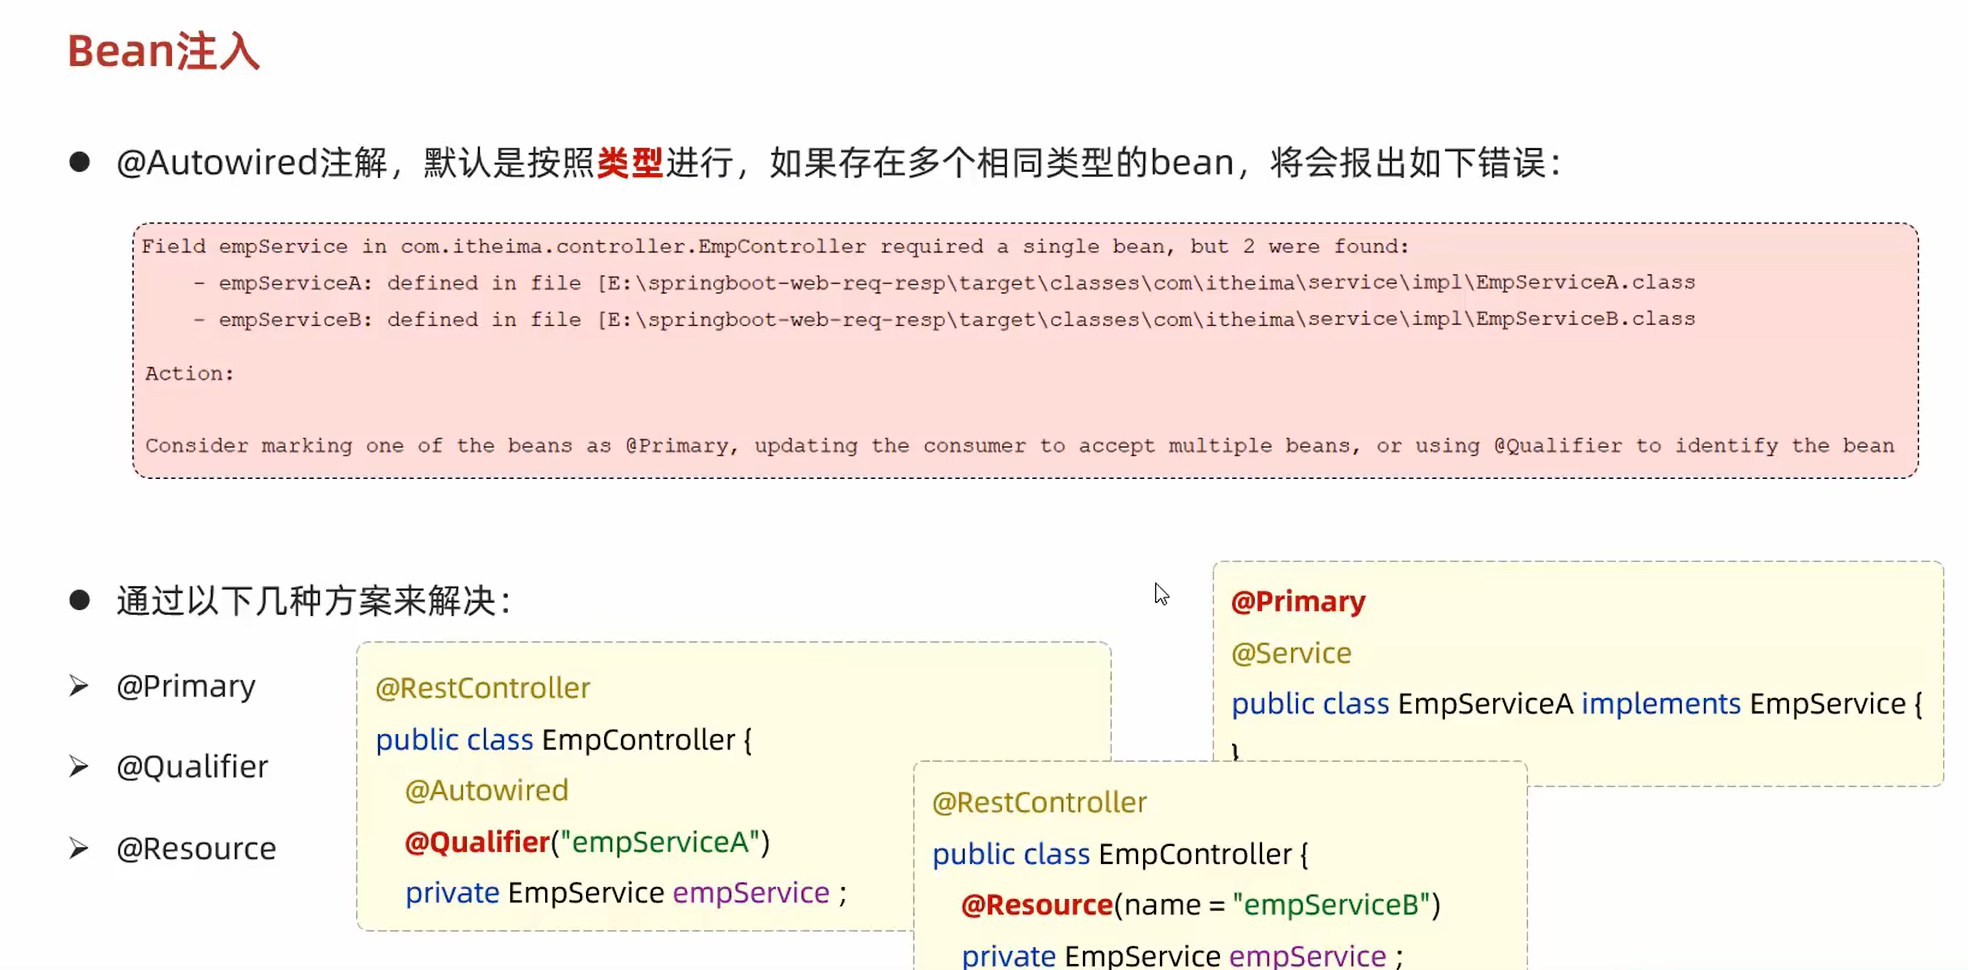Click the @Service annotation in EmpServiceA box
The image size is (1968, 970).
[1291, 653]
